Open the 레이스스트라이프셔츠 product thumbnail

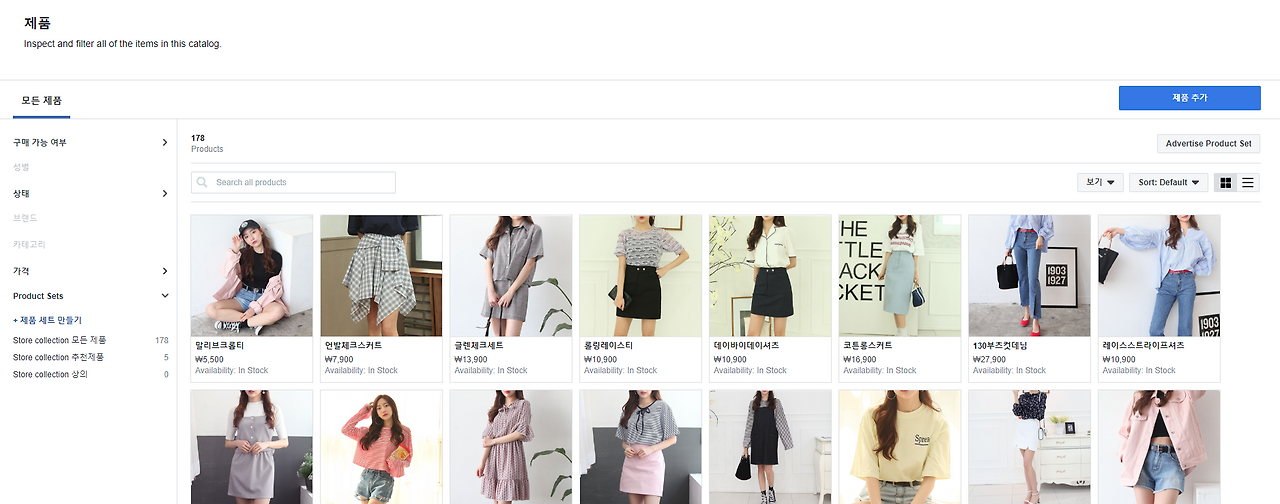point(1159,275)
